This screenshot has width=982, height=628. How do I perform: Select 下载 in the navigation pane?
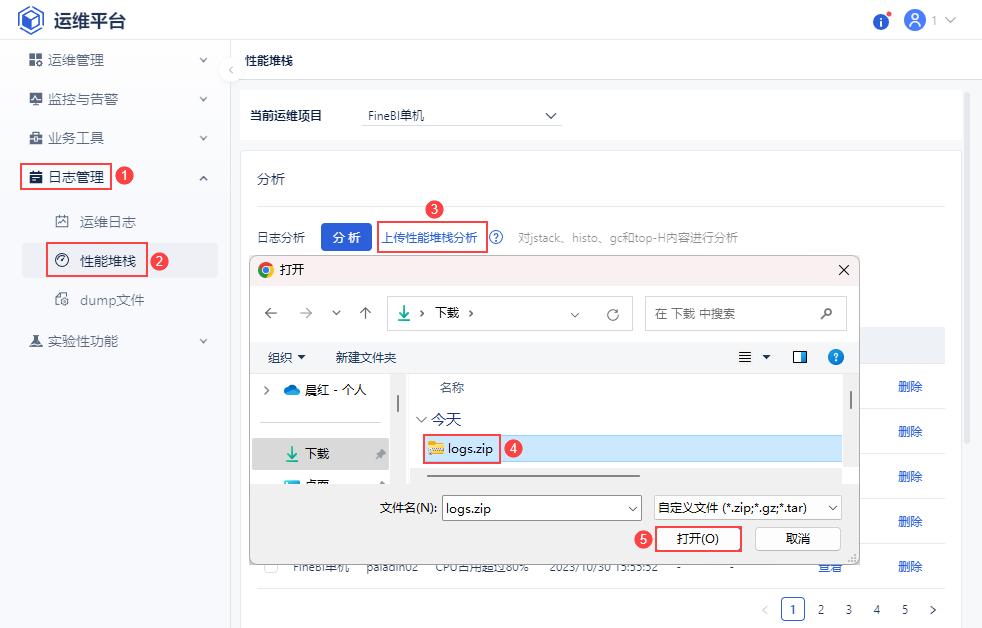[x=320, y=454]
